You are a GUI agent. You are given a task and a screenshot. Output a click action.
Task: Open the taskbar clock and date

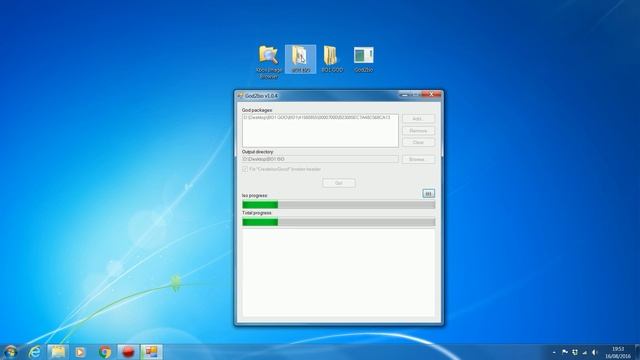point(618,352)
